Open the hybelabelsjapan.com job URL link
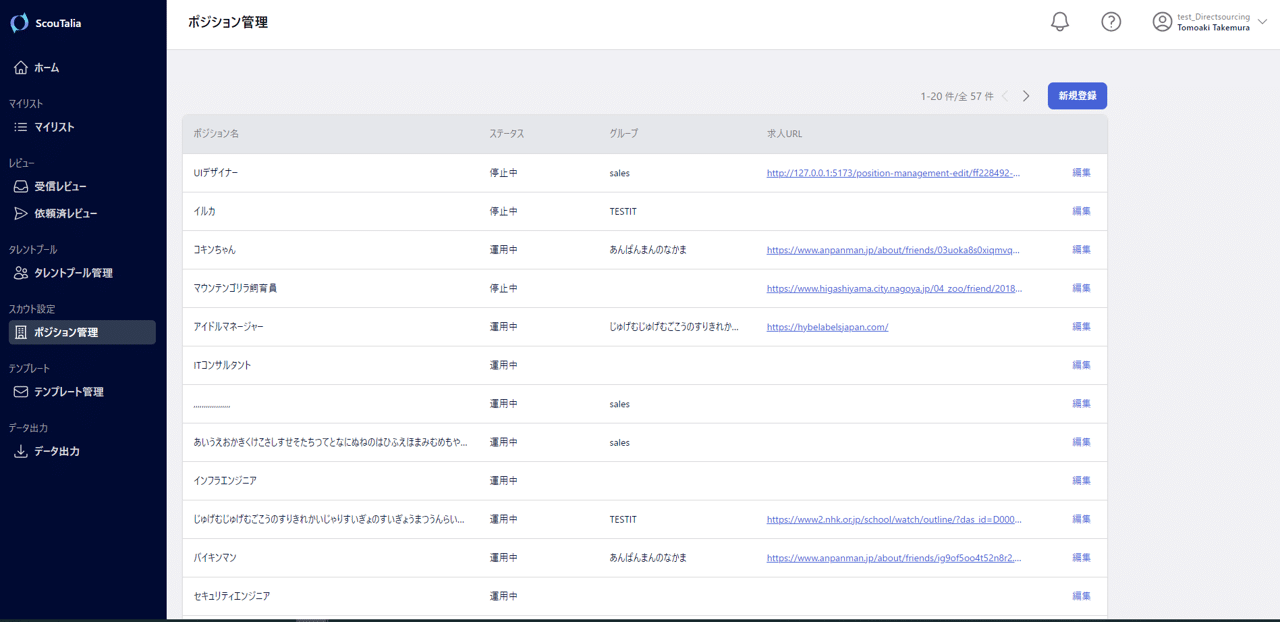 pyautogui.click(x=827, y=327)
